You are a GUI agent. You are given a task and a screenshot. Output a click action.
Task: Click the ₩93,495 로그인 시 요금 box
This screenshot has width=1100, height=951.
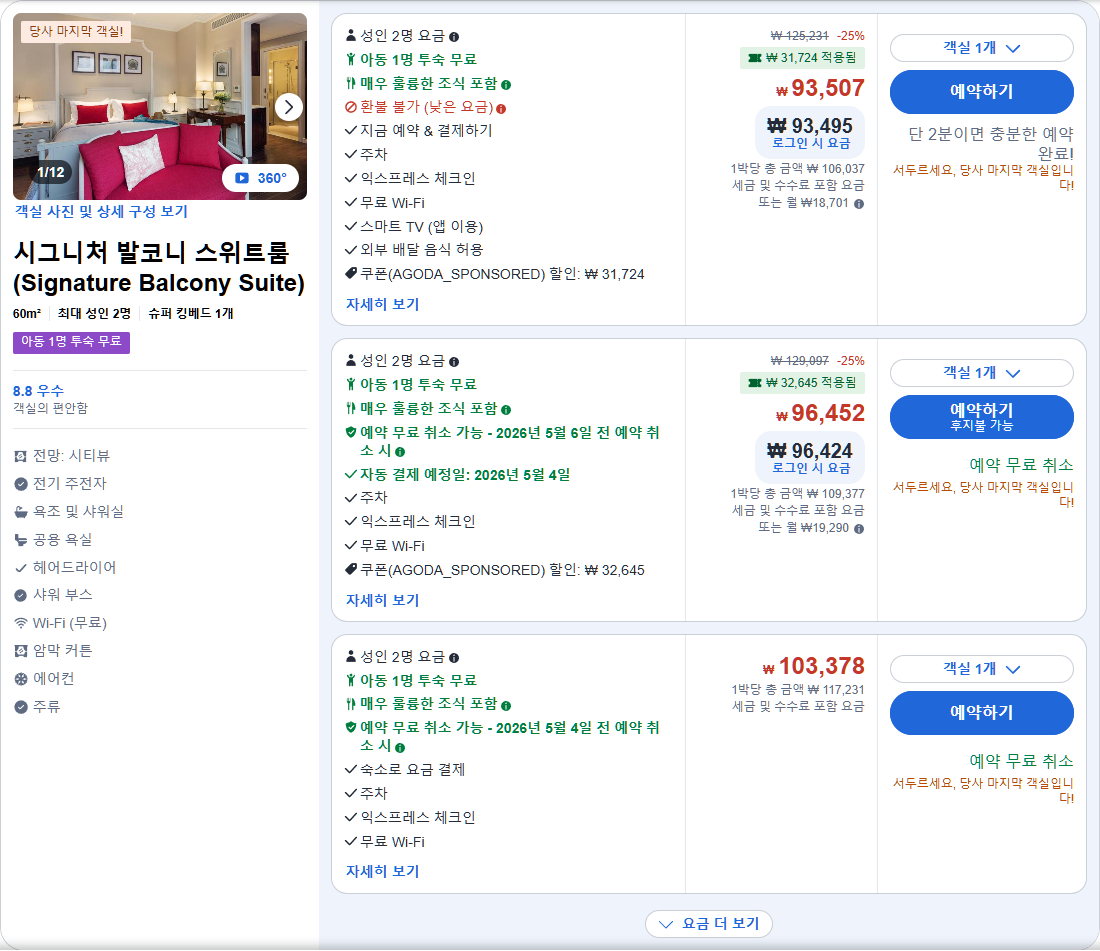(x=810, y=132)
